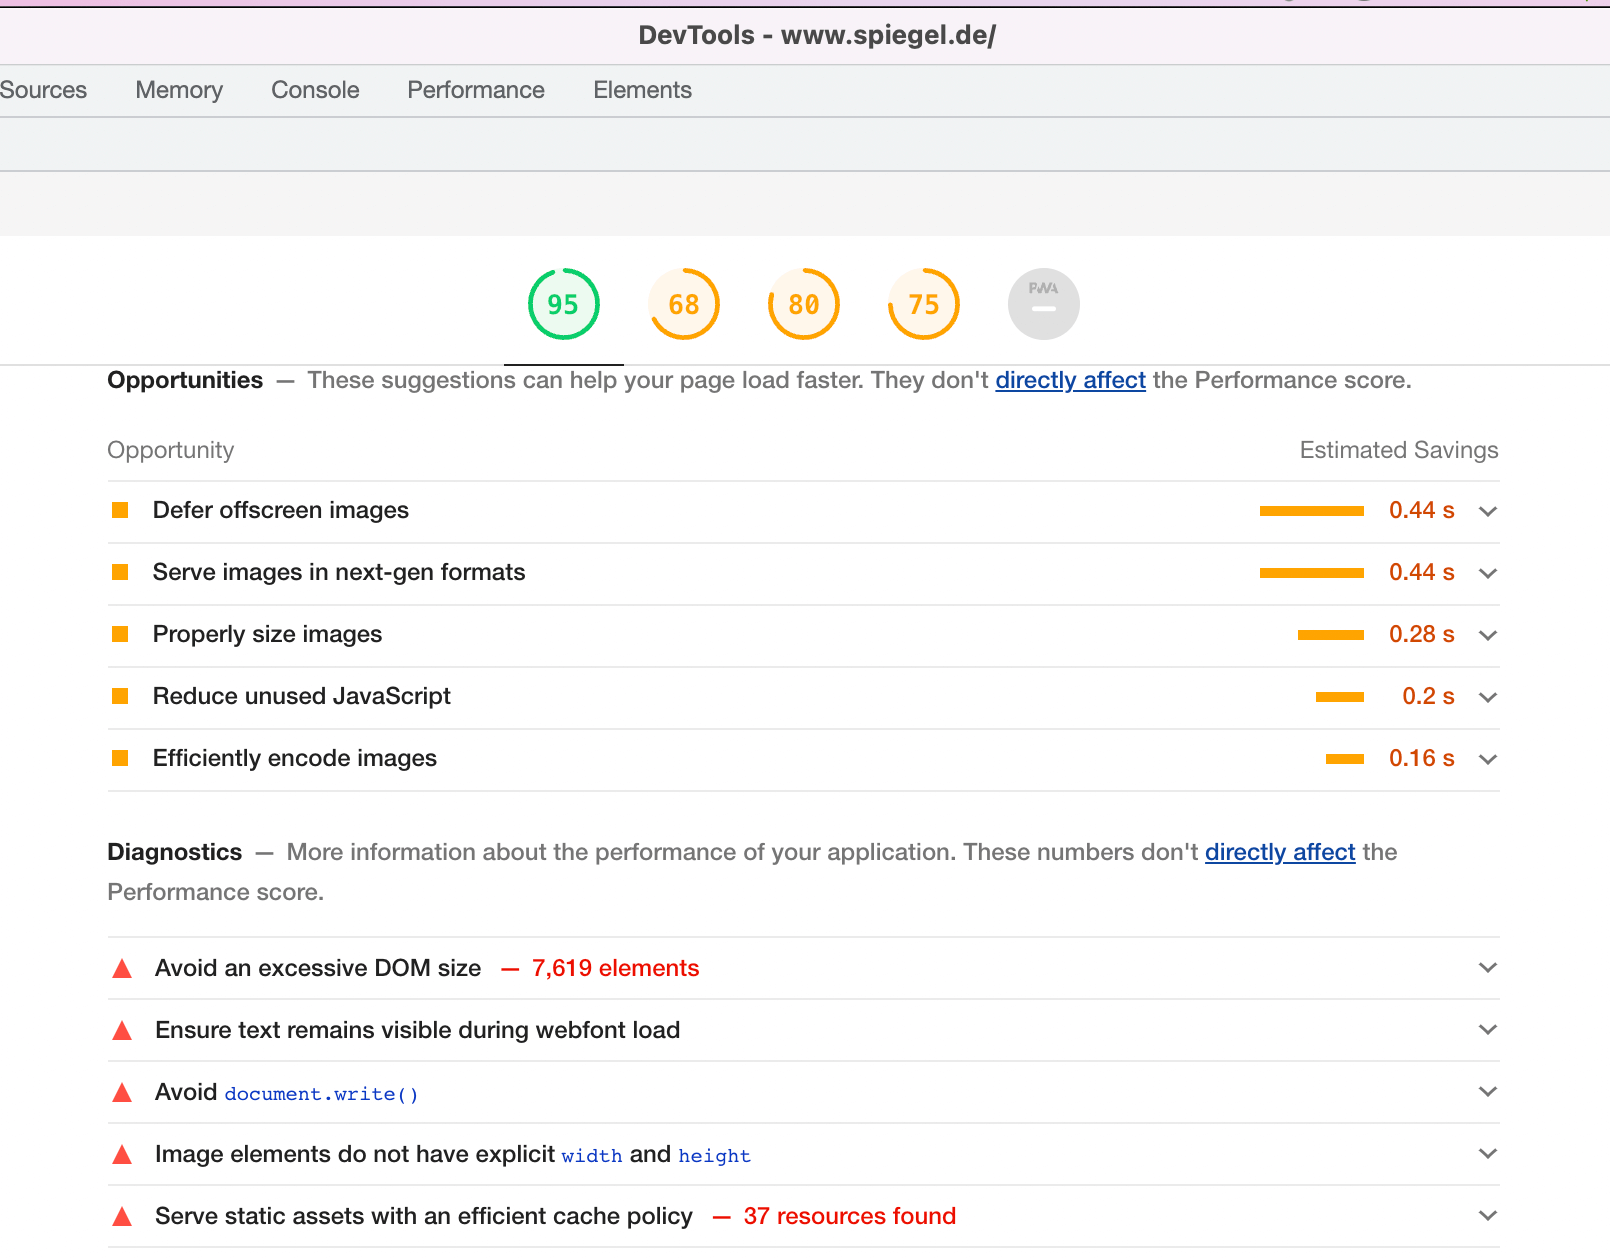Click the blue 'width' code text
Screen dimensions: 1610x1258
[592, 1156]
